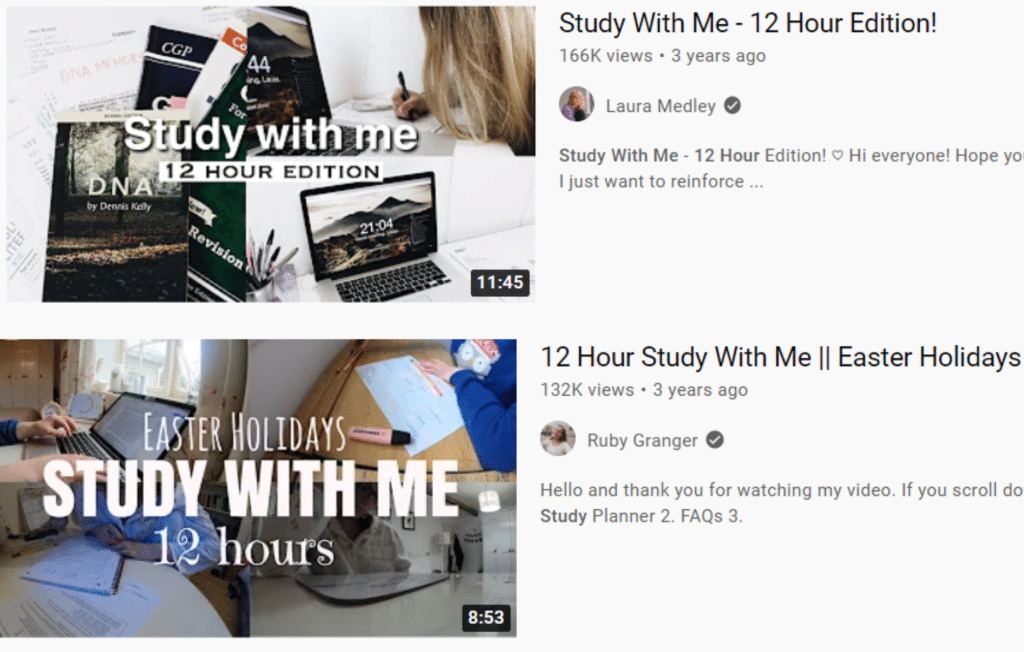Click '132K views' metadata text
This screenshot has height=652, width=1024.
(x=587, y=390)
